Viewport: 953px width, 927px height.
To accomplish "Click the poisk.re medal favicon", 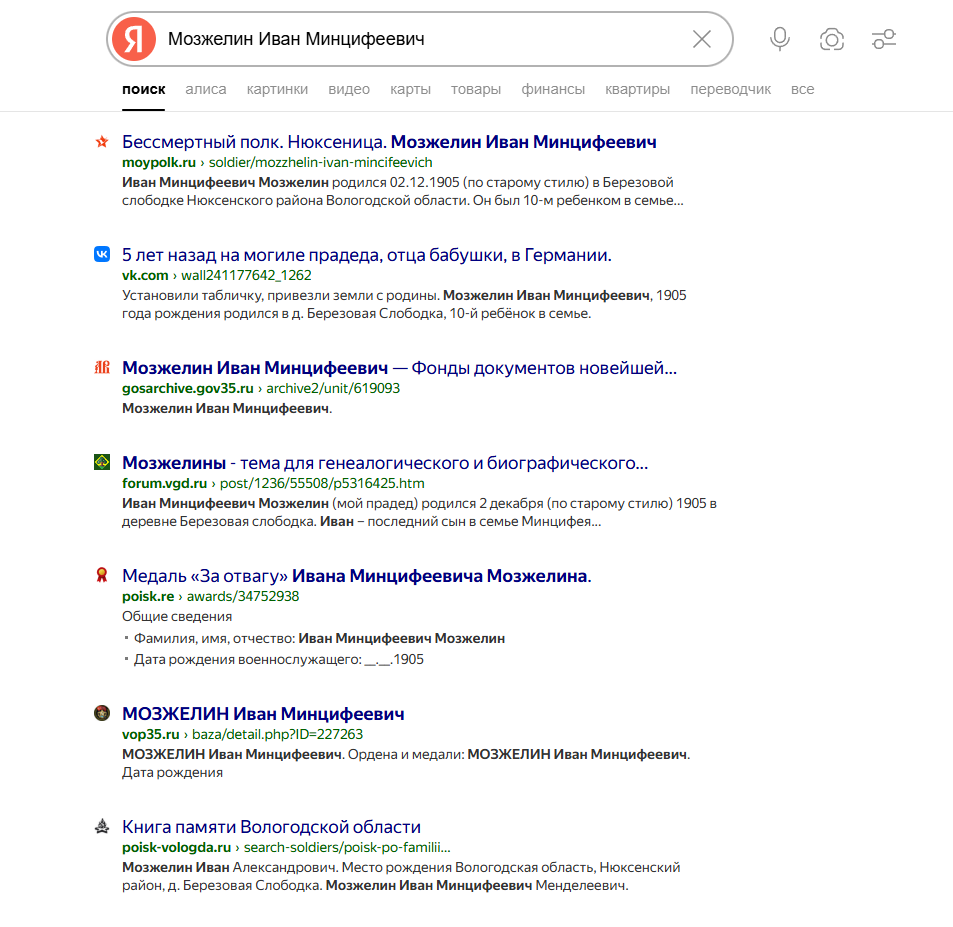I will (102, 574).
